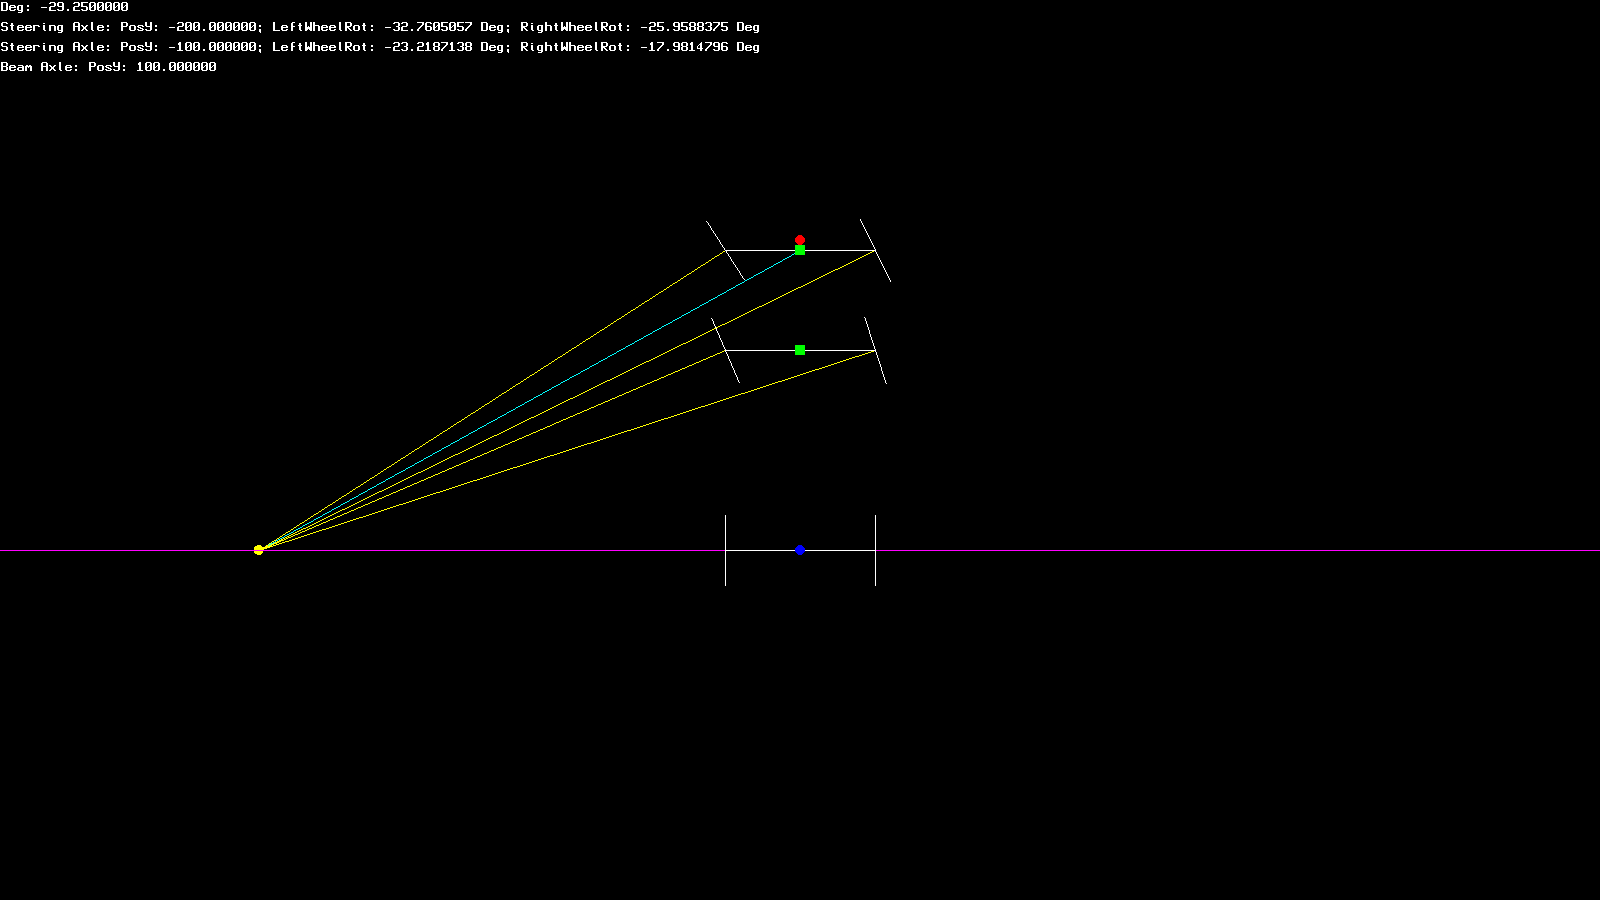Click the PosY: -100.000000 steering axle value
The height and width of the screenshot is (900, 1600).
click(x=188, y=47)
